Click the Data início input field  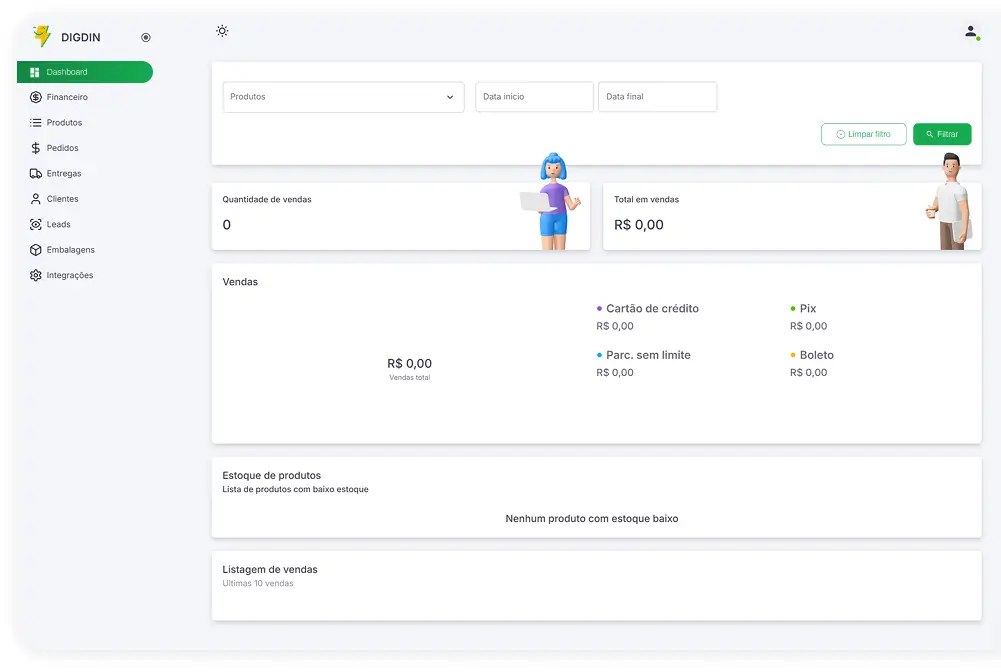534,97
